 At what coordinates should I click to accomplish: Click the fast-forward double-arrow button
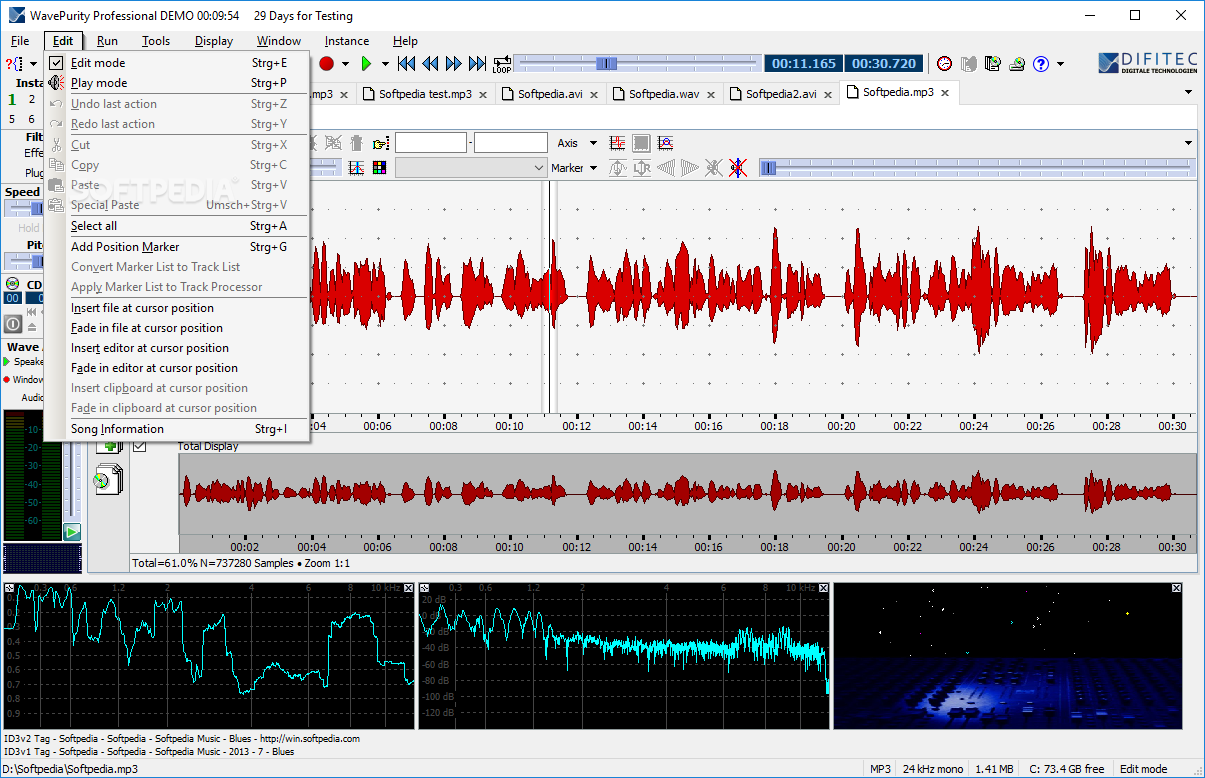pos(453,64)
